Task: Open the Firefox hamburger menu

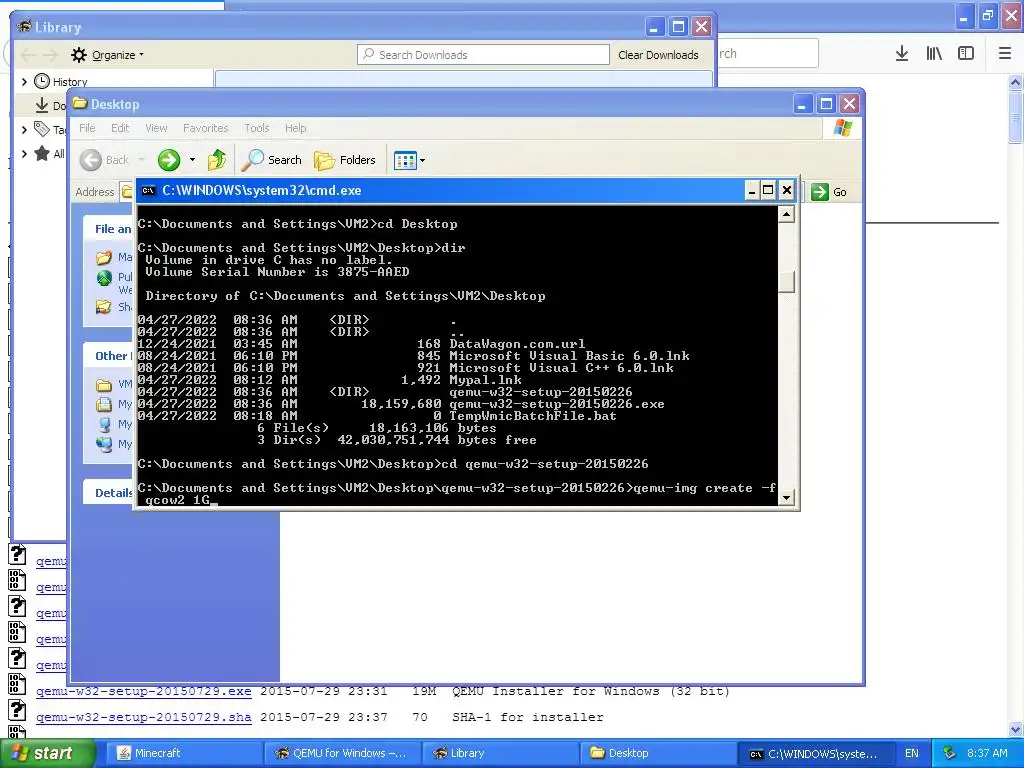Action: [x=1005, y=54]
